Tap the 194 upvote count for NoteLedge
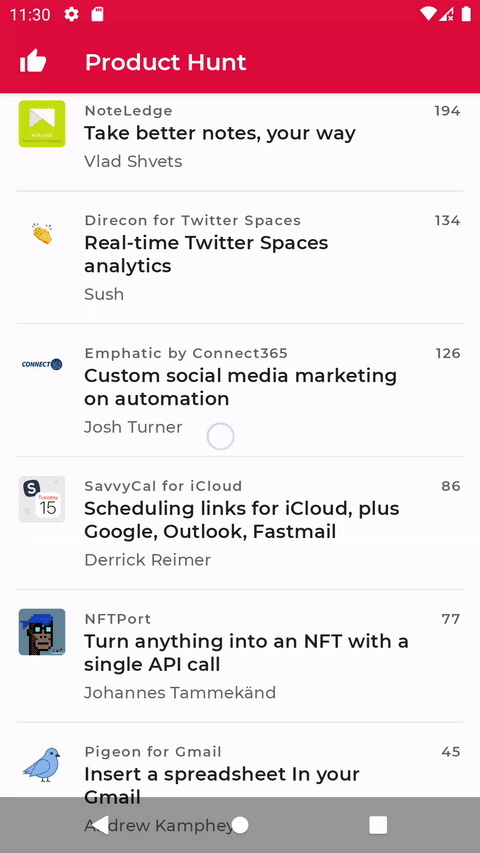Screen dimensions: 480x853 447,111
